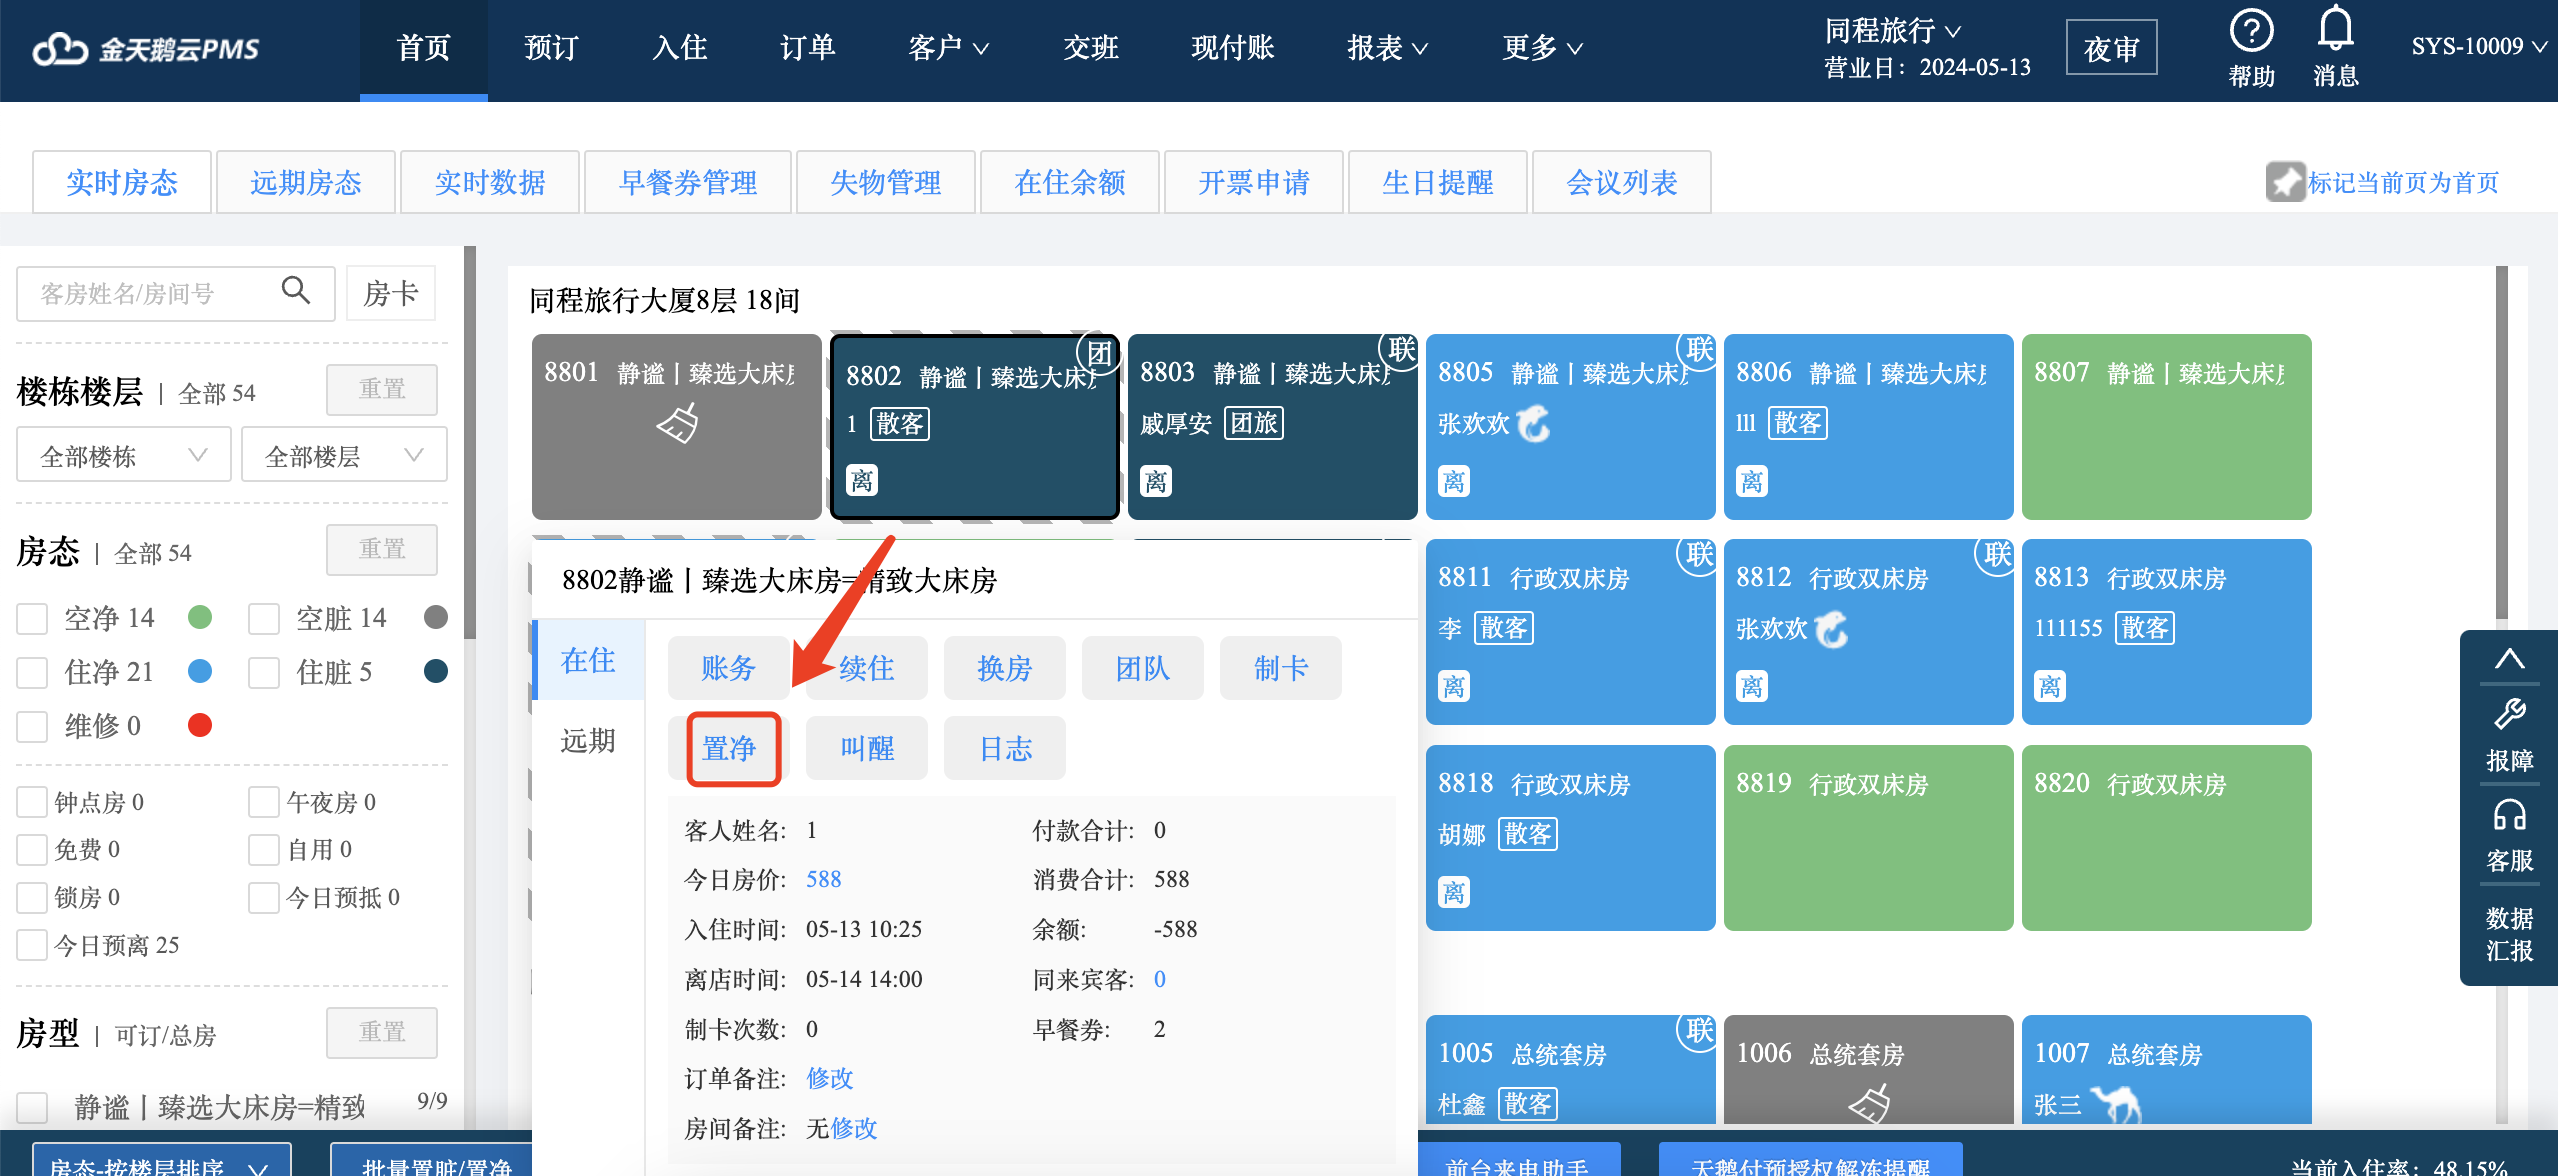Click the red 维修 color dot
Image resolution: width=2558 pixels, height=1176 pixels.
pos(200,725)
